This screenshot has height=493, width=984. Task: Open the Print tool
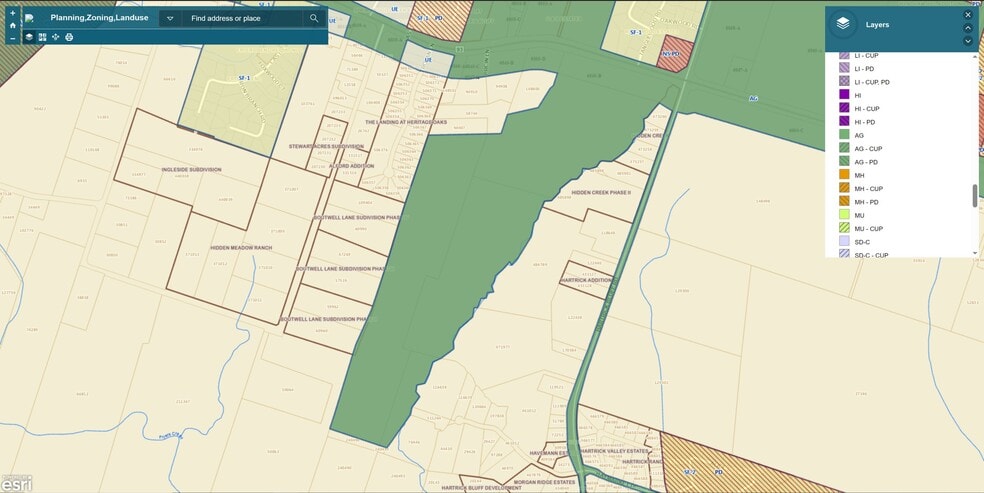click(x=69, y=37)
